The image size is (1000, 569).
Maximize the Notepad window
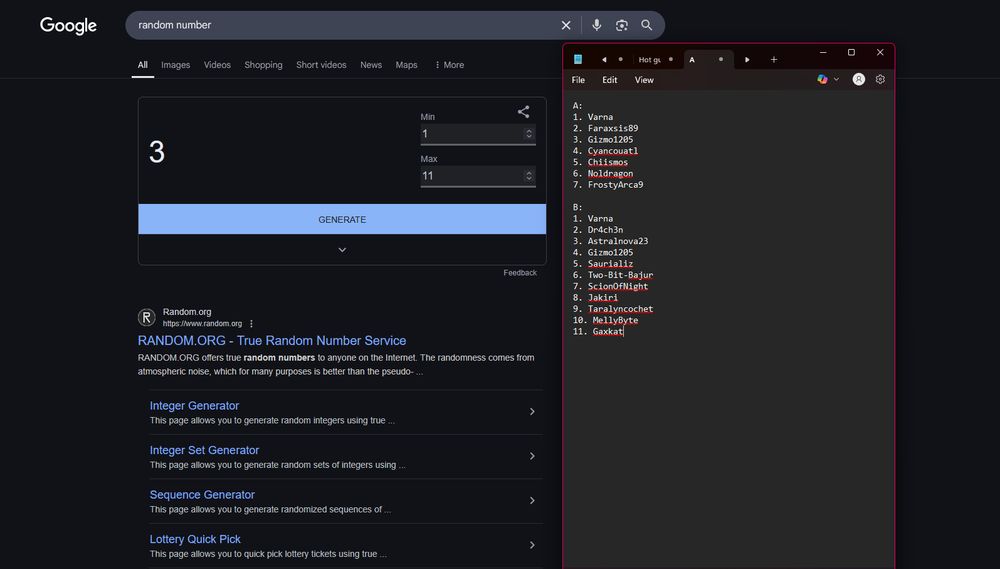tap(851, 52)
